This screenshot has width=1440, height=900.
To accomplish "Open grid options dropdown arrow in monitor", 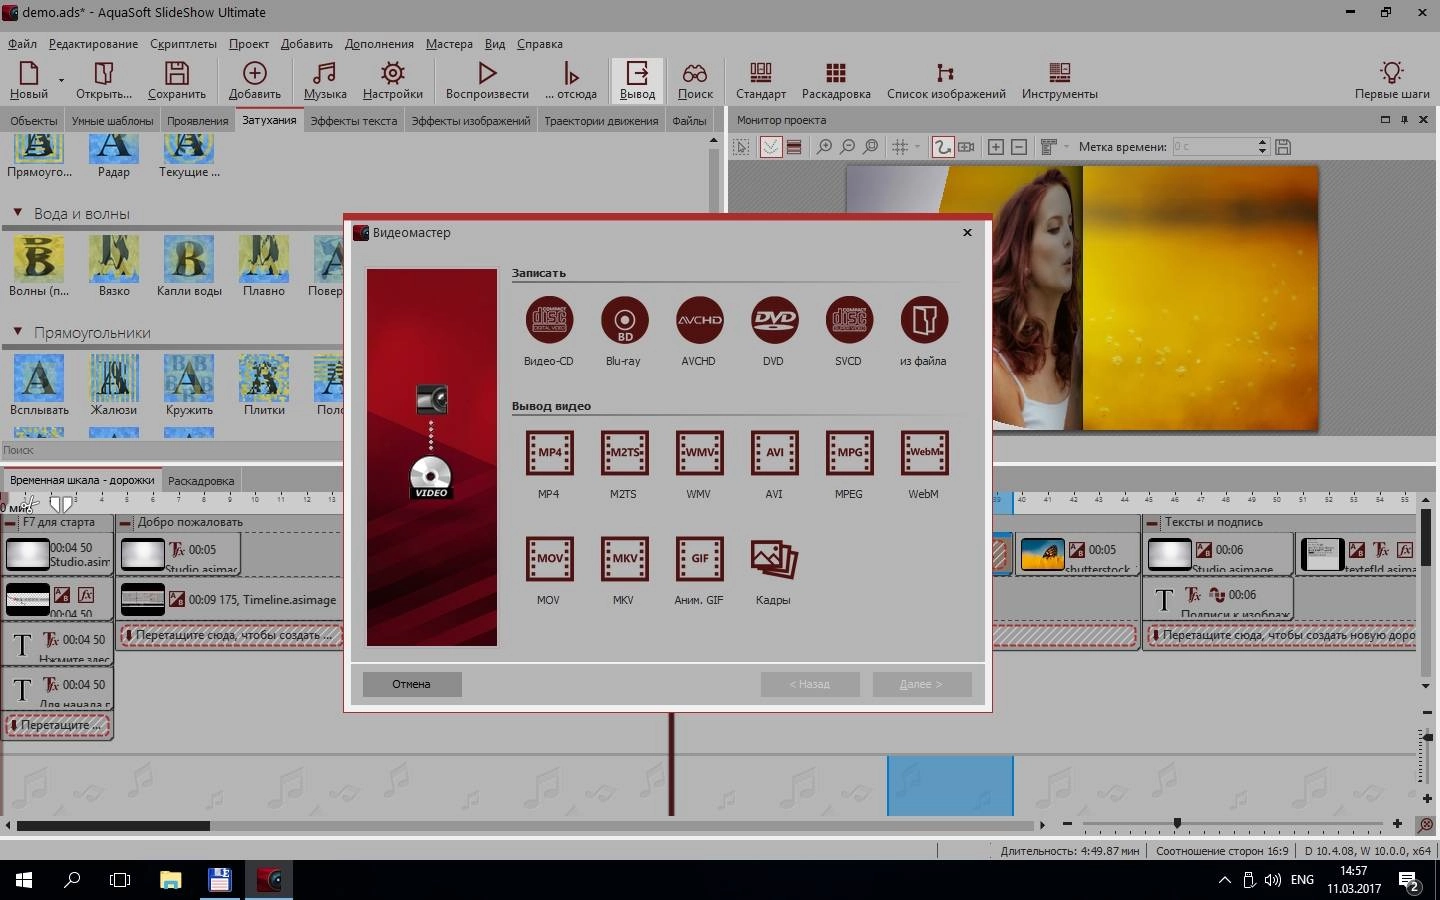I will (918, 147).
